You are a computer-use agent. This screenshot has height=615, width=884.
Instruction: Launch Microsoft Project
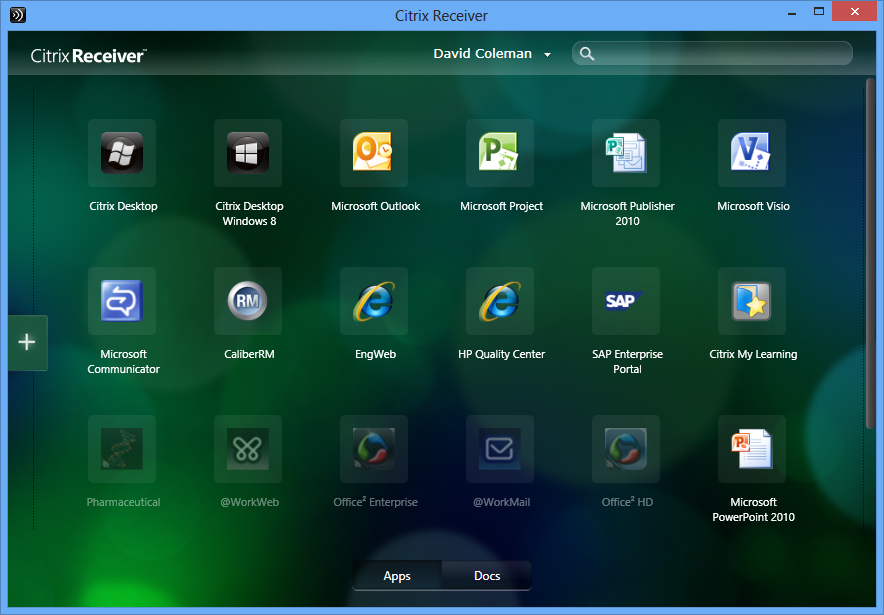(x=500, y=153)
